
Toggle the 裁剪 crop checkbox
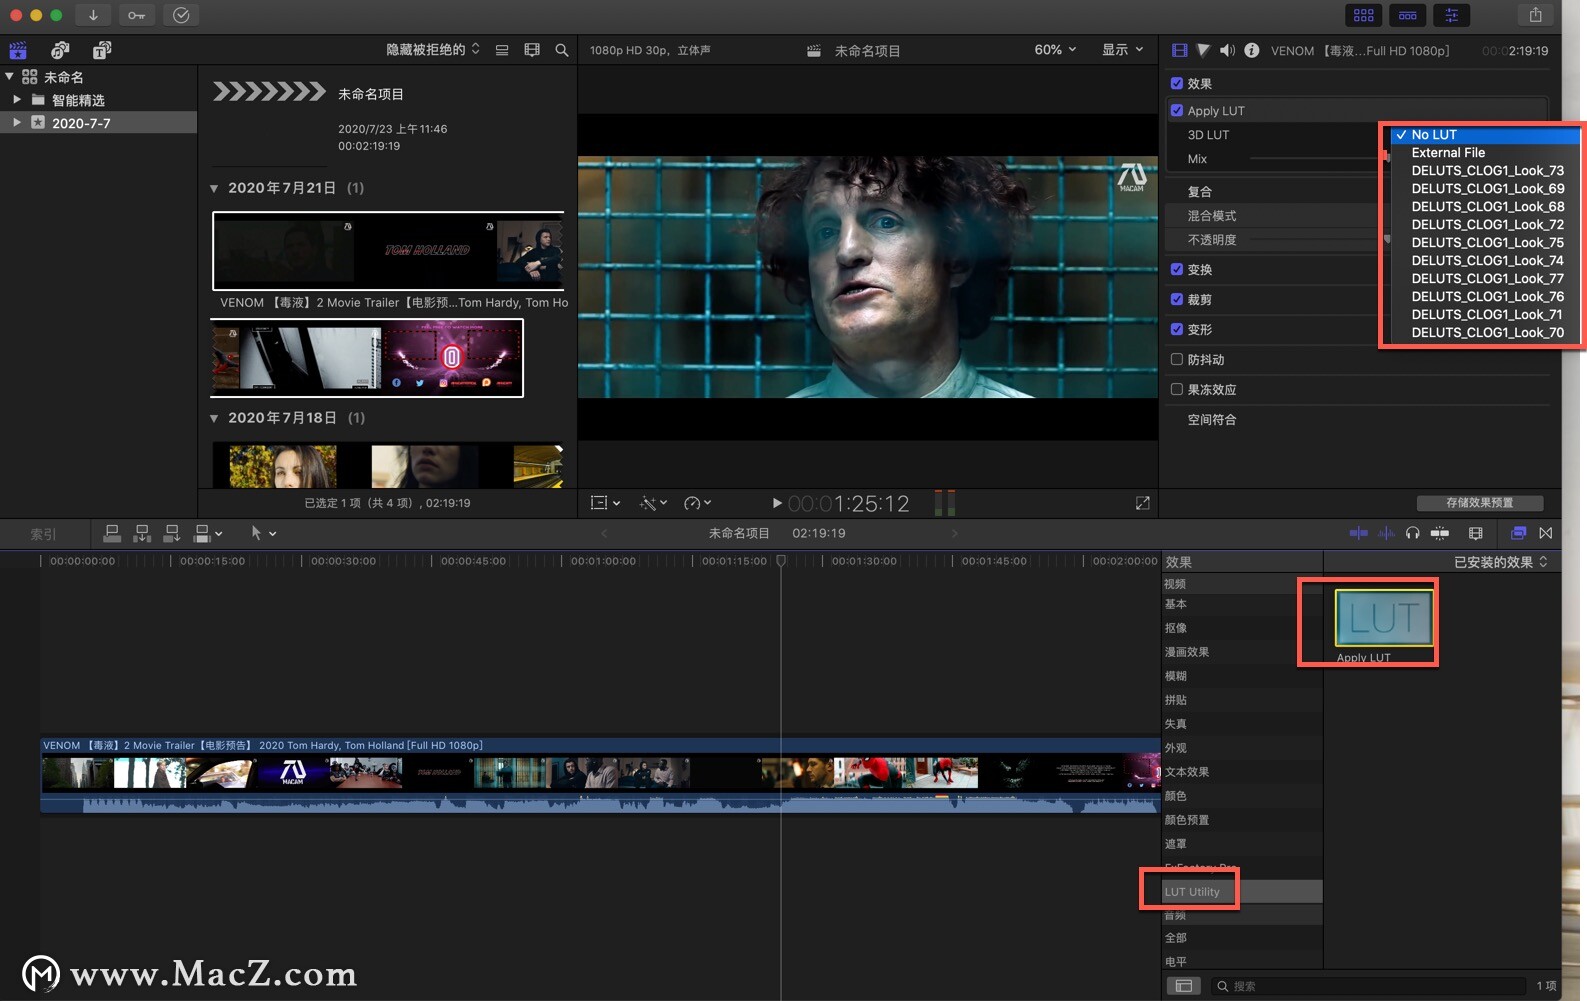[1177, 299]
